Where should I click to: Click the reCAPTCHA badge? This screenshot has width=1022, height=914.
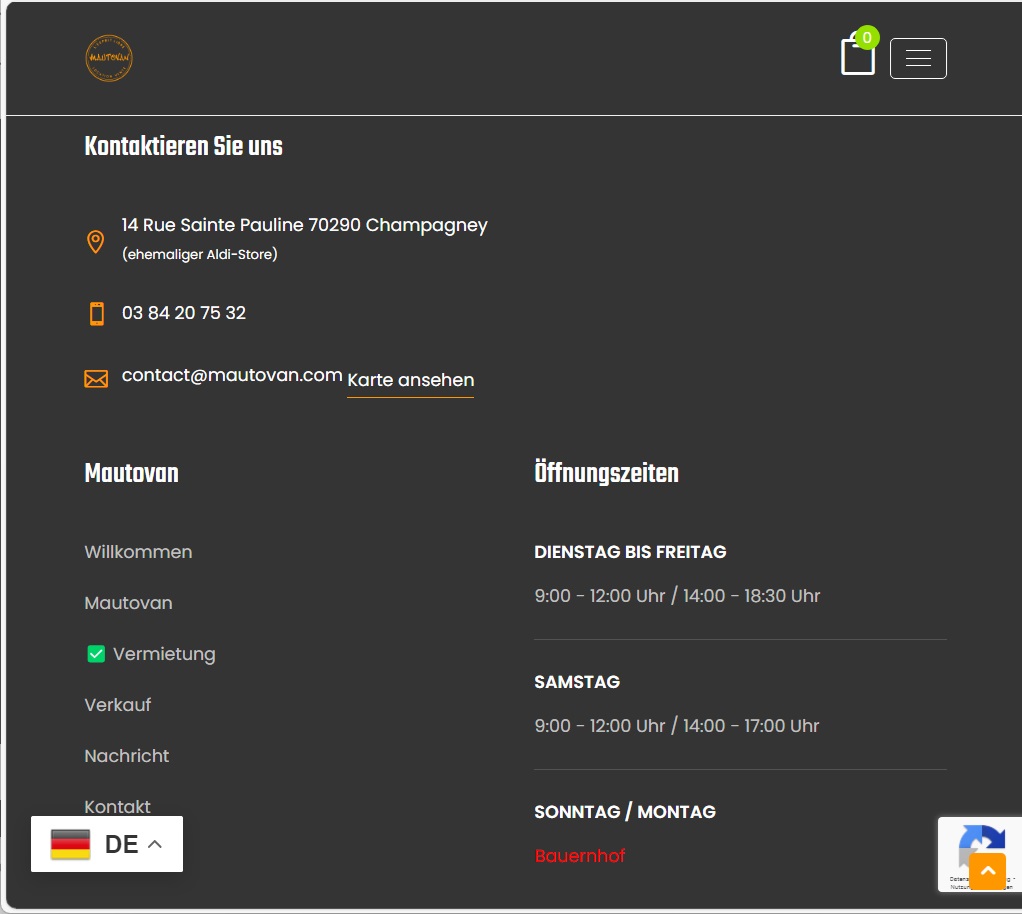tap(980, 854)
